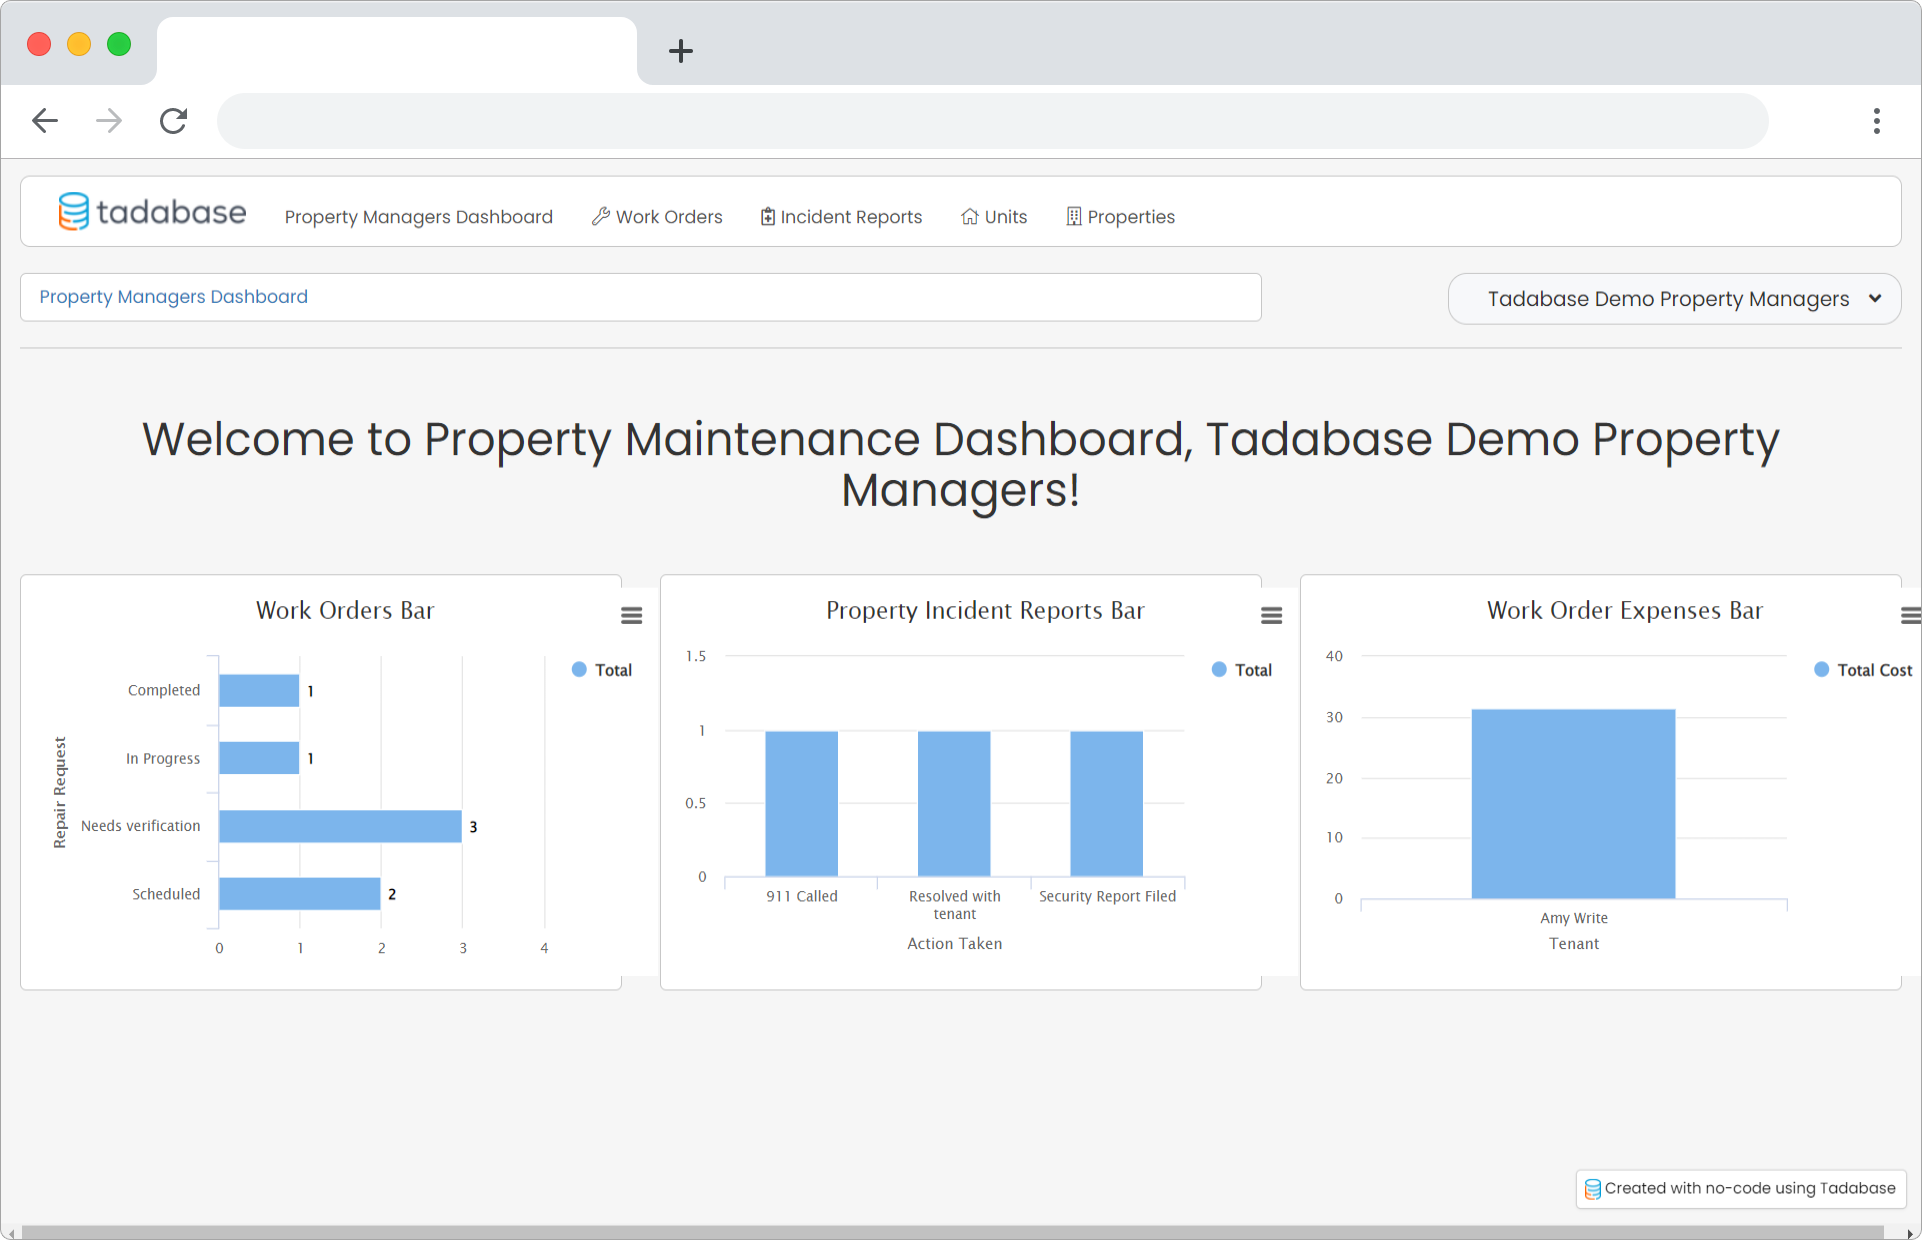Click the Security Report Filed column bar

tap(1107, 804)
